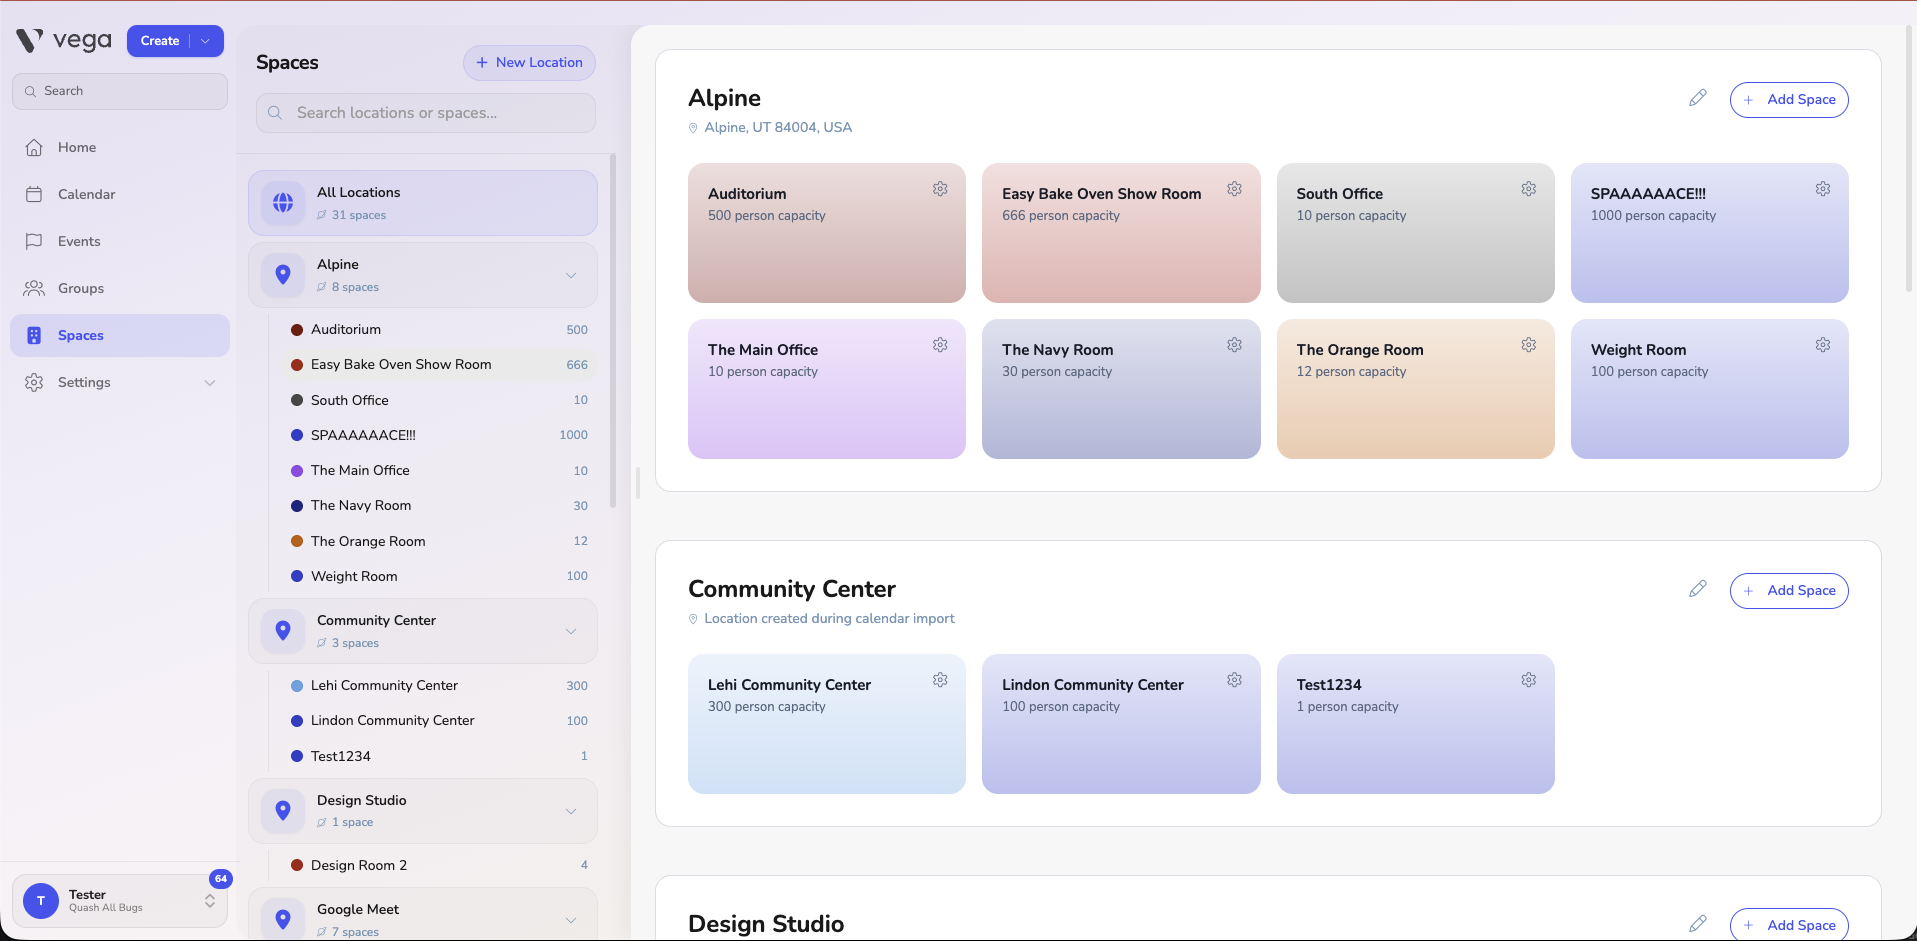Edit Community Center with pencil icon

tap(1697, 589)
